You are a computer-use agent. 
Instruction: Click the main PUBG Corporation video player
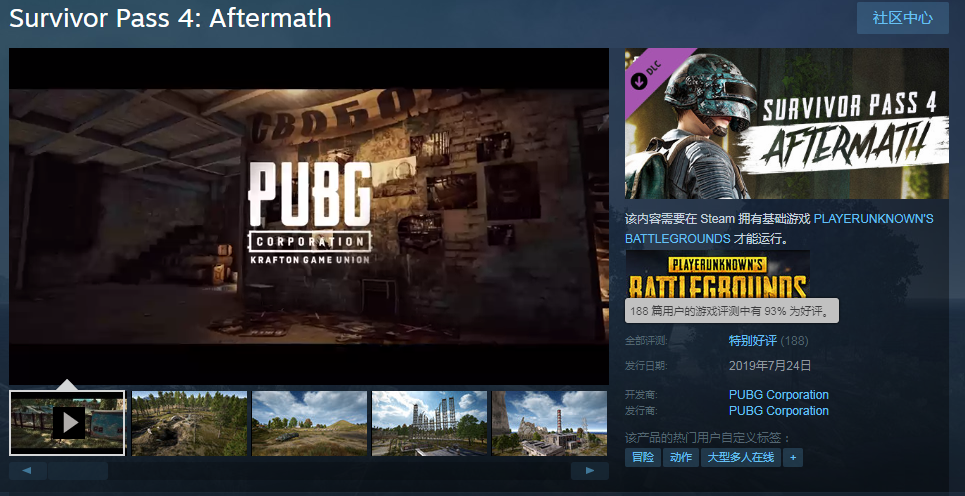[x=309, y=217]
